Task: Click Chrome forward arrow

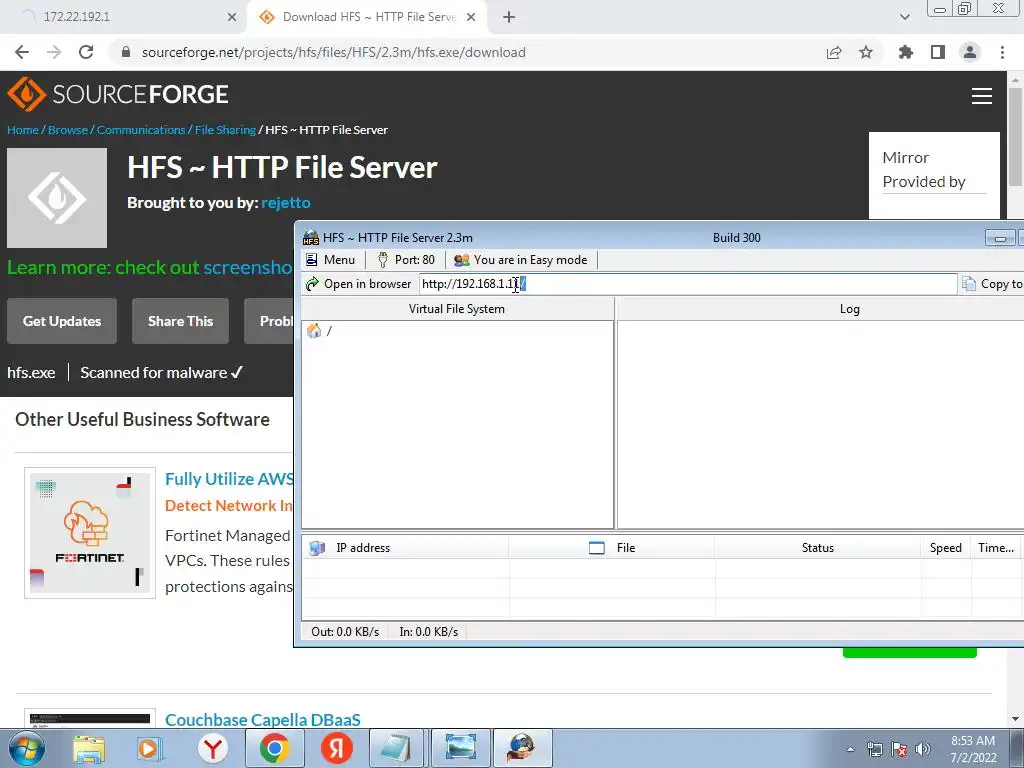Action: [x=54, y=52]
